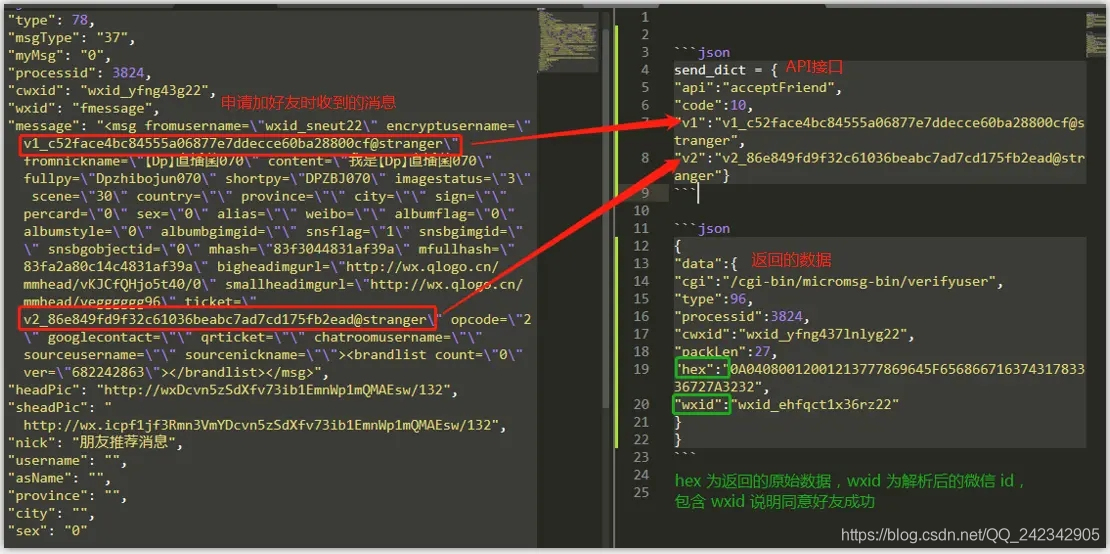Click the ```json fence on line 3
The width and height of the screenshot is (1110, 554).
click(x=702, y=52)
